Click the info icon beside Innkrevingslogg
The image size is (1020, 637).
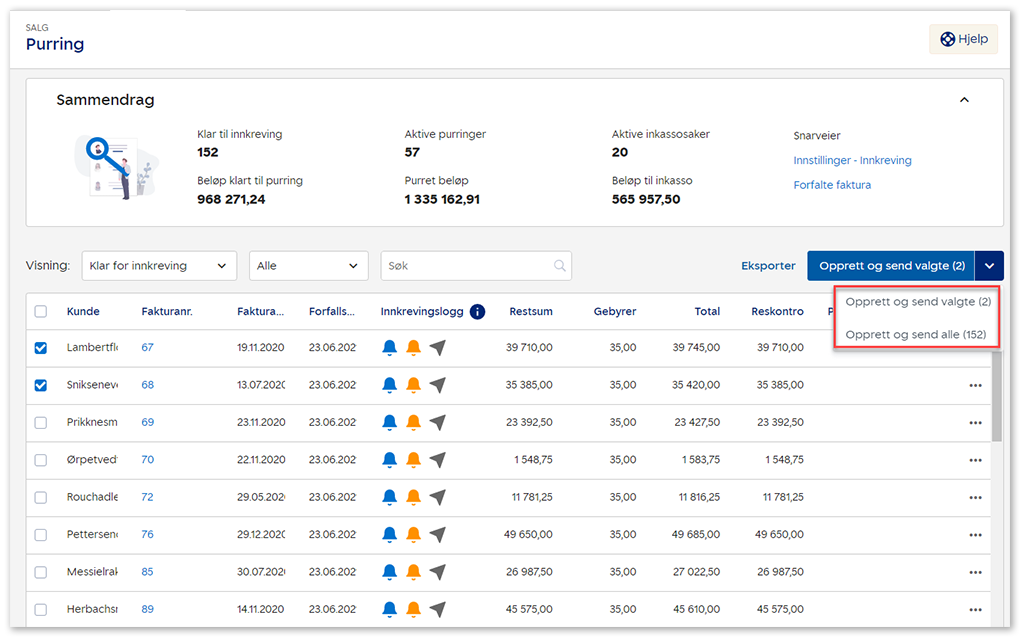477,311
